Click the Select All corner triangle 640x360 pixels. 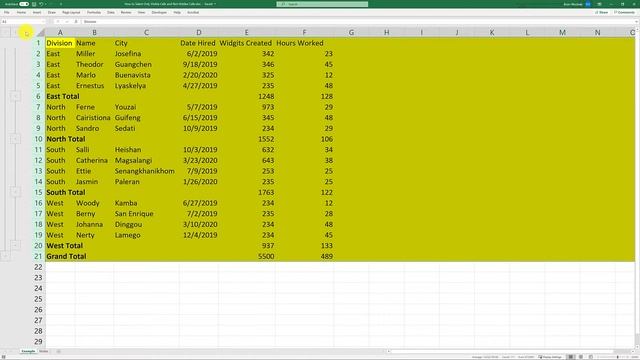[x=40, y=33]
